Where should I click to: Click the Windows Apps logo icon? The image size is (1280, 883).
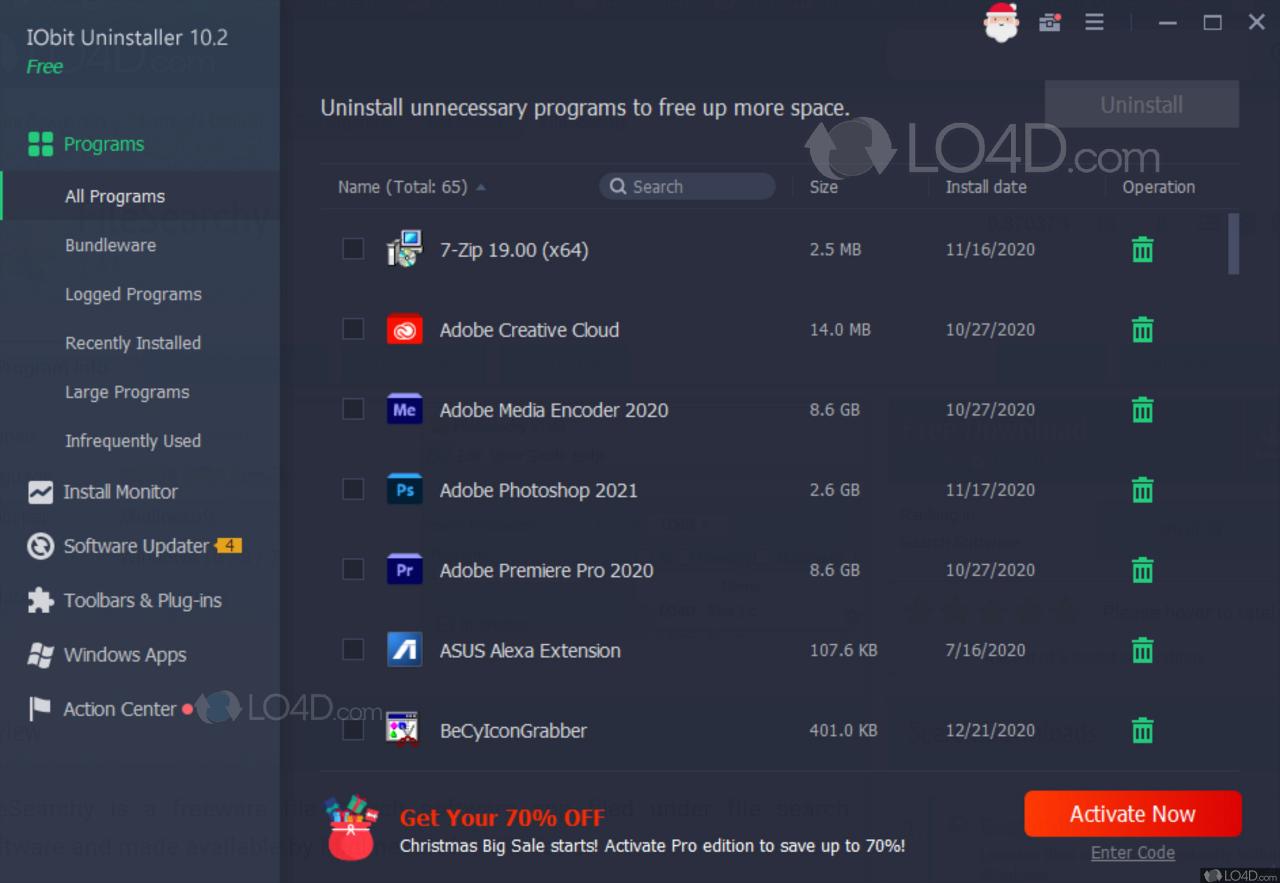[40, 655]
